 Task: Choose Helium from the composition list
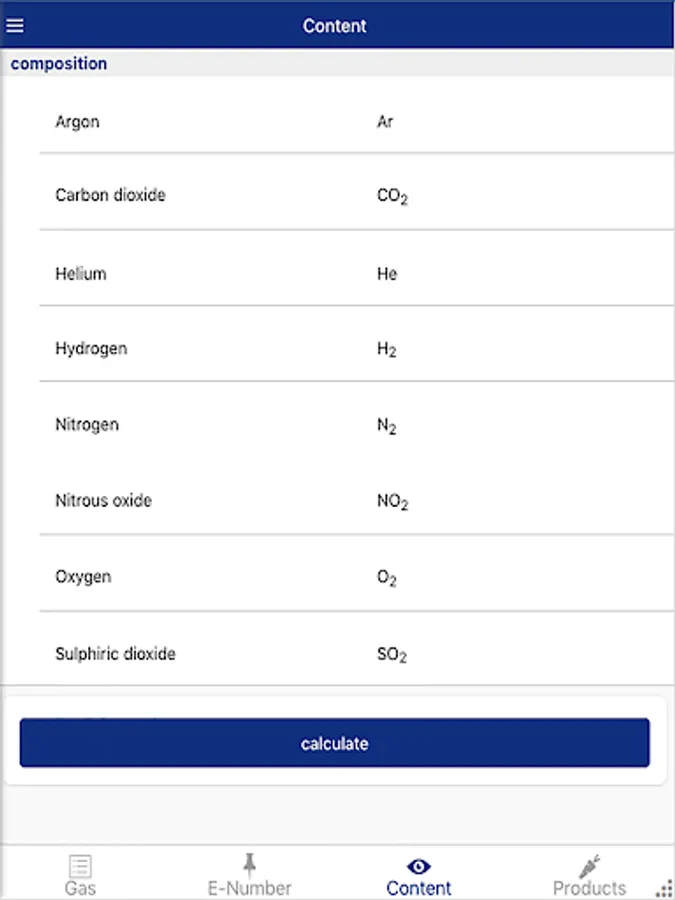coord(338,273)
